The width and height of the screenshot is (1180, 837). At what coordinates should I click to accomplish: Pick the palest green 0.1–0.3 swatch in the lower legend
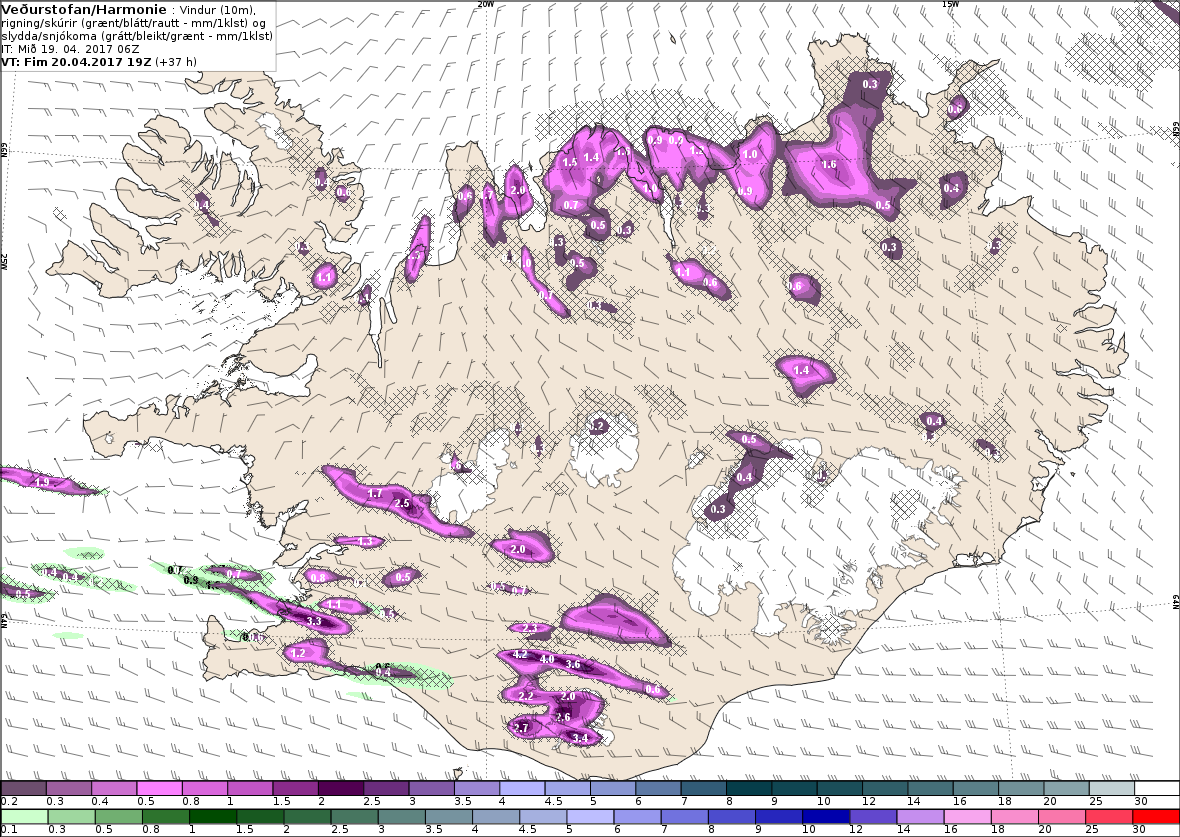(x=24, y=817)
